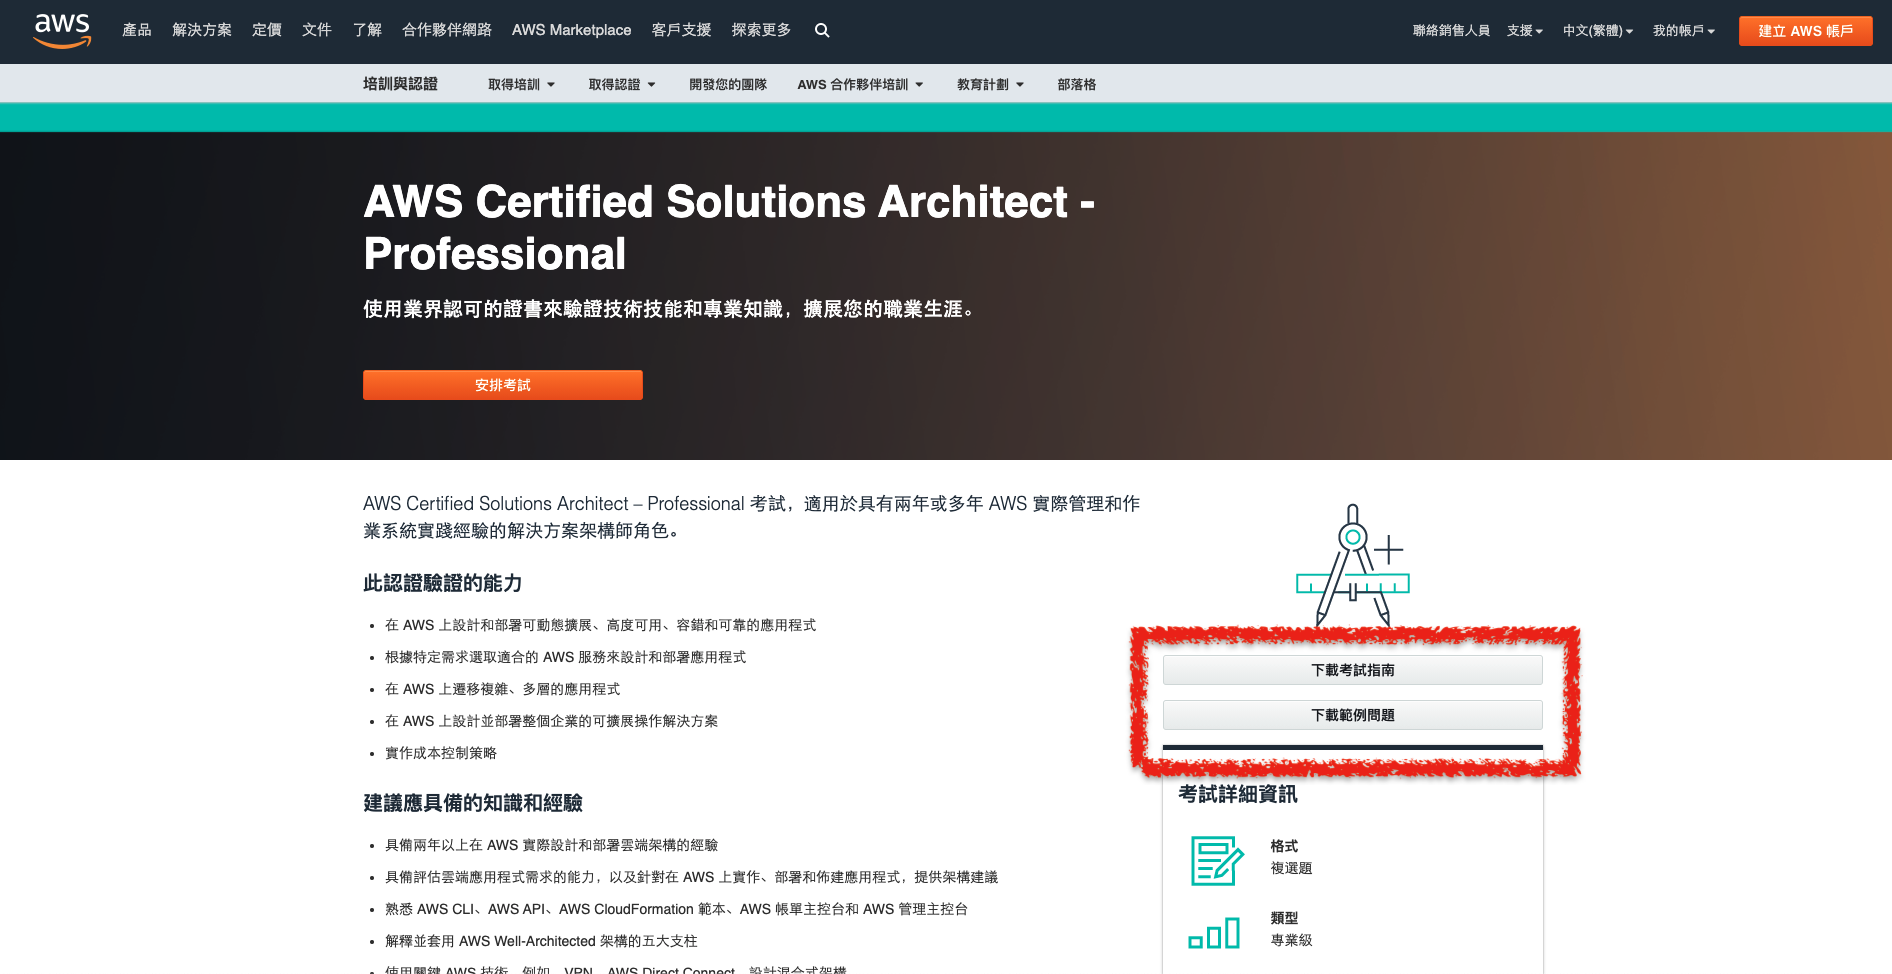Open the 取得認證 dropdown menu
Viewport: 1892px width, 974px height.
tap(621, 84)
